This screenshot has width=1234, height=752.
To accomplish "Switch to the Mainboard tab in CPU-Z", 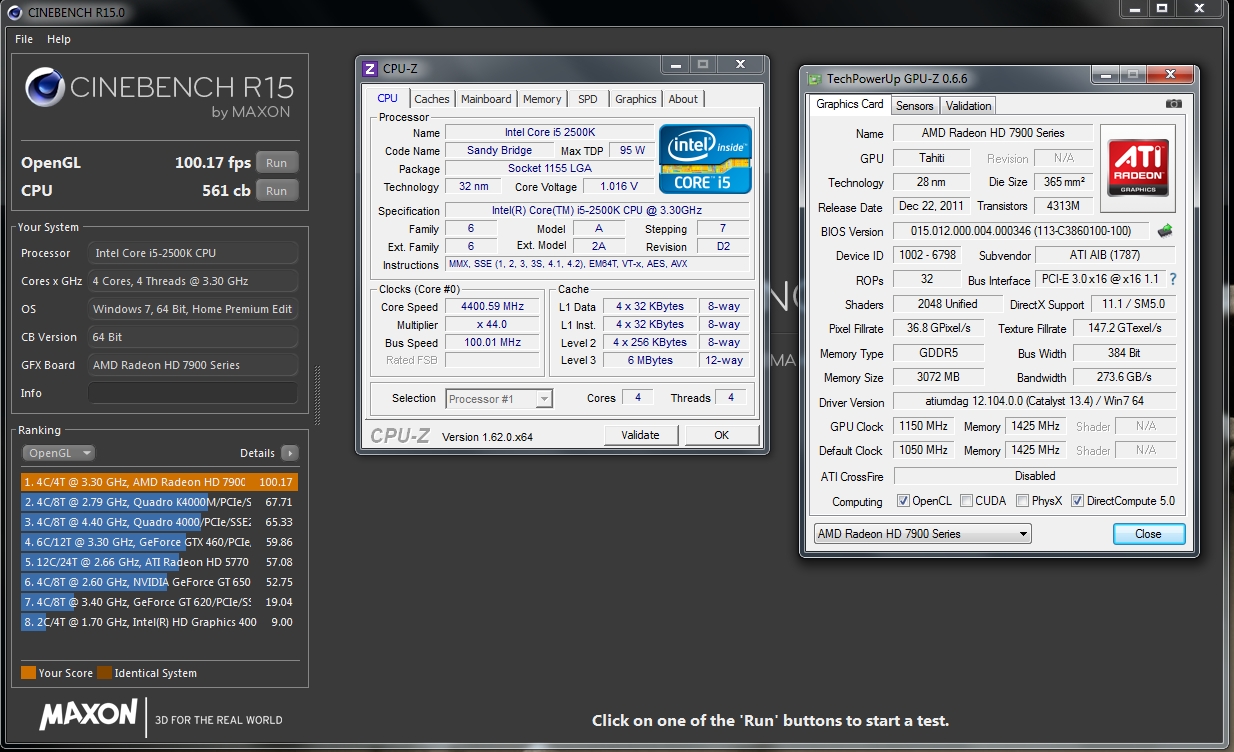I will (x=486, y=99).
